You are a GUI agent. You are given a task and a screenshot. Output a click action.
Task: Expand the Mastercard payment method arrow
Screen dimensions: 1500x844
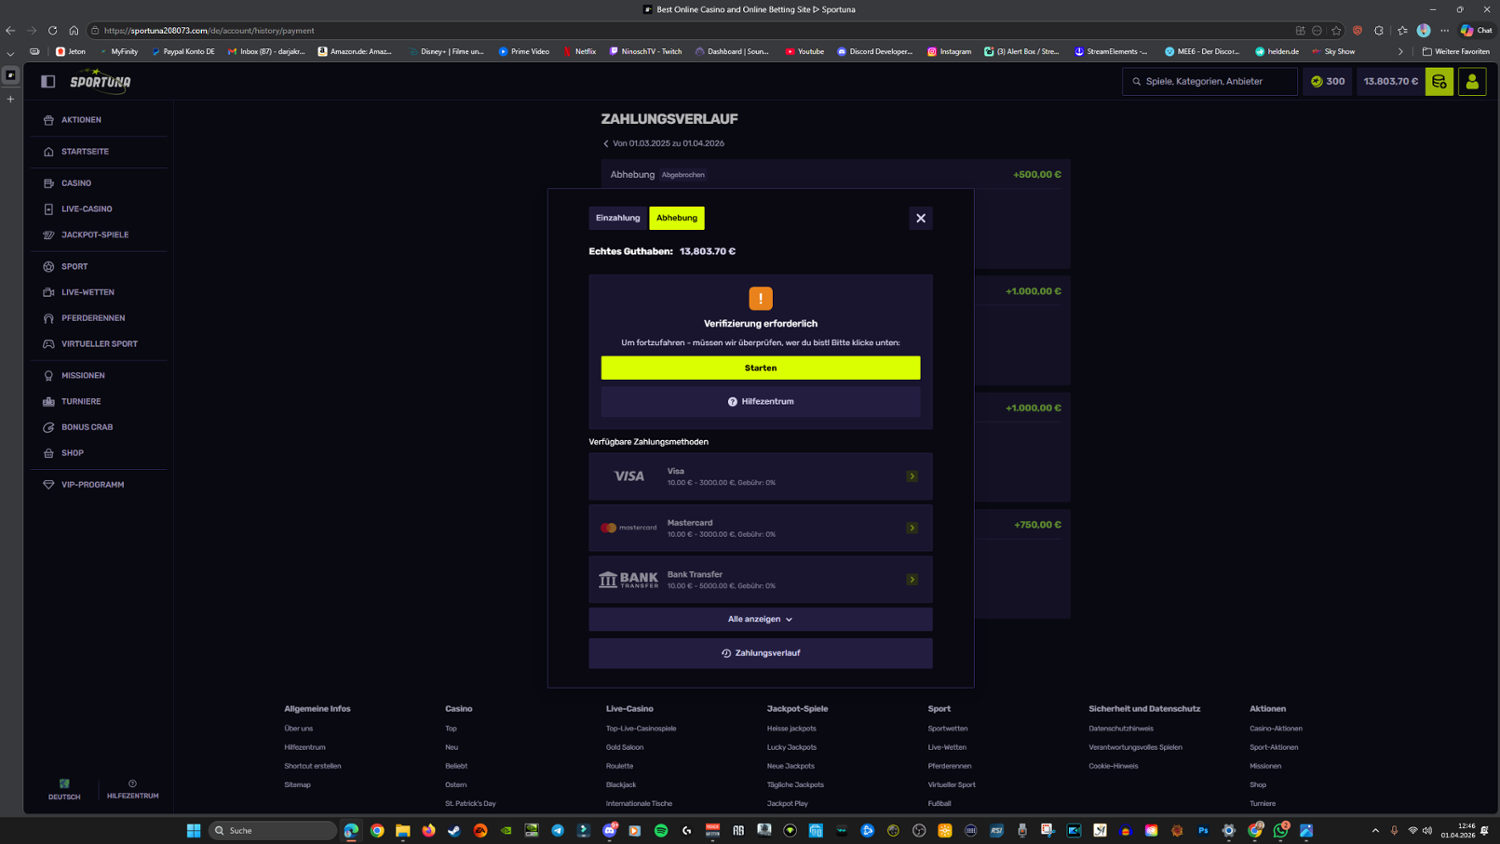click(912, 528)
